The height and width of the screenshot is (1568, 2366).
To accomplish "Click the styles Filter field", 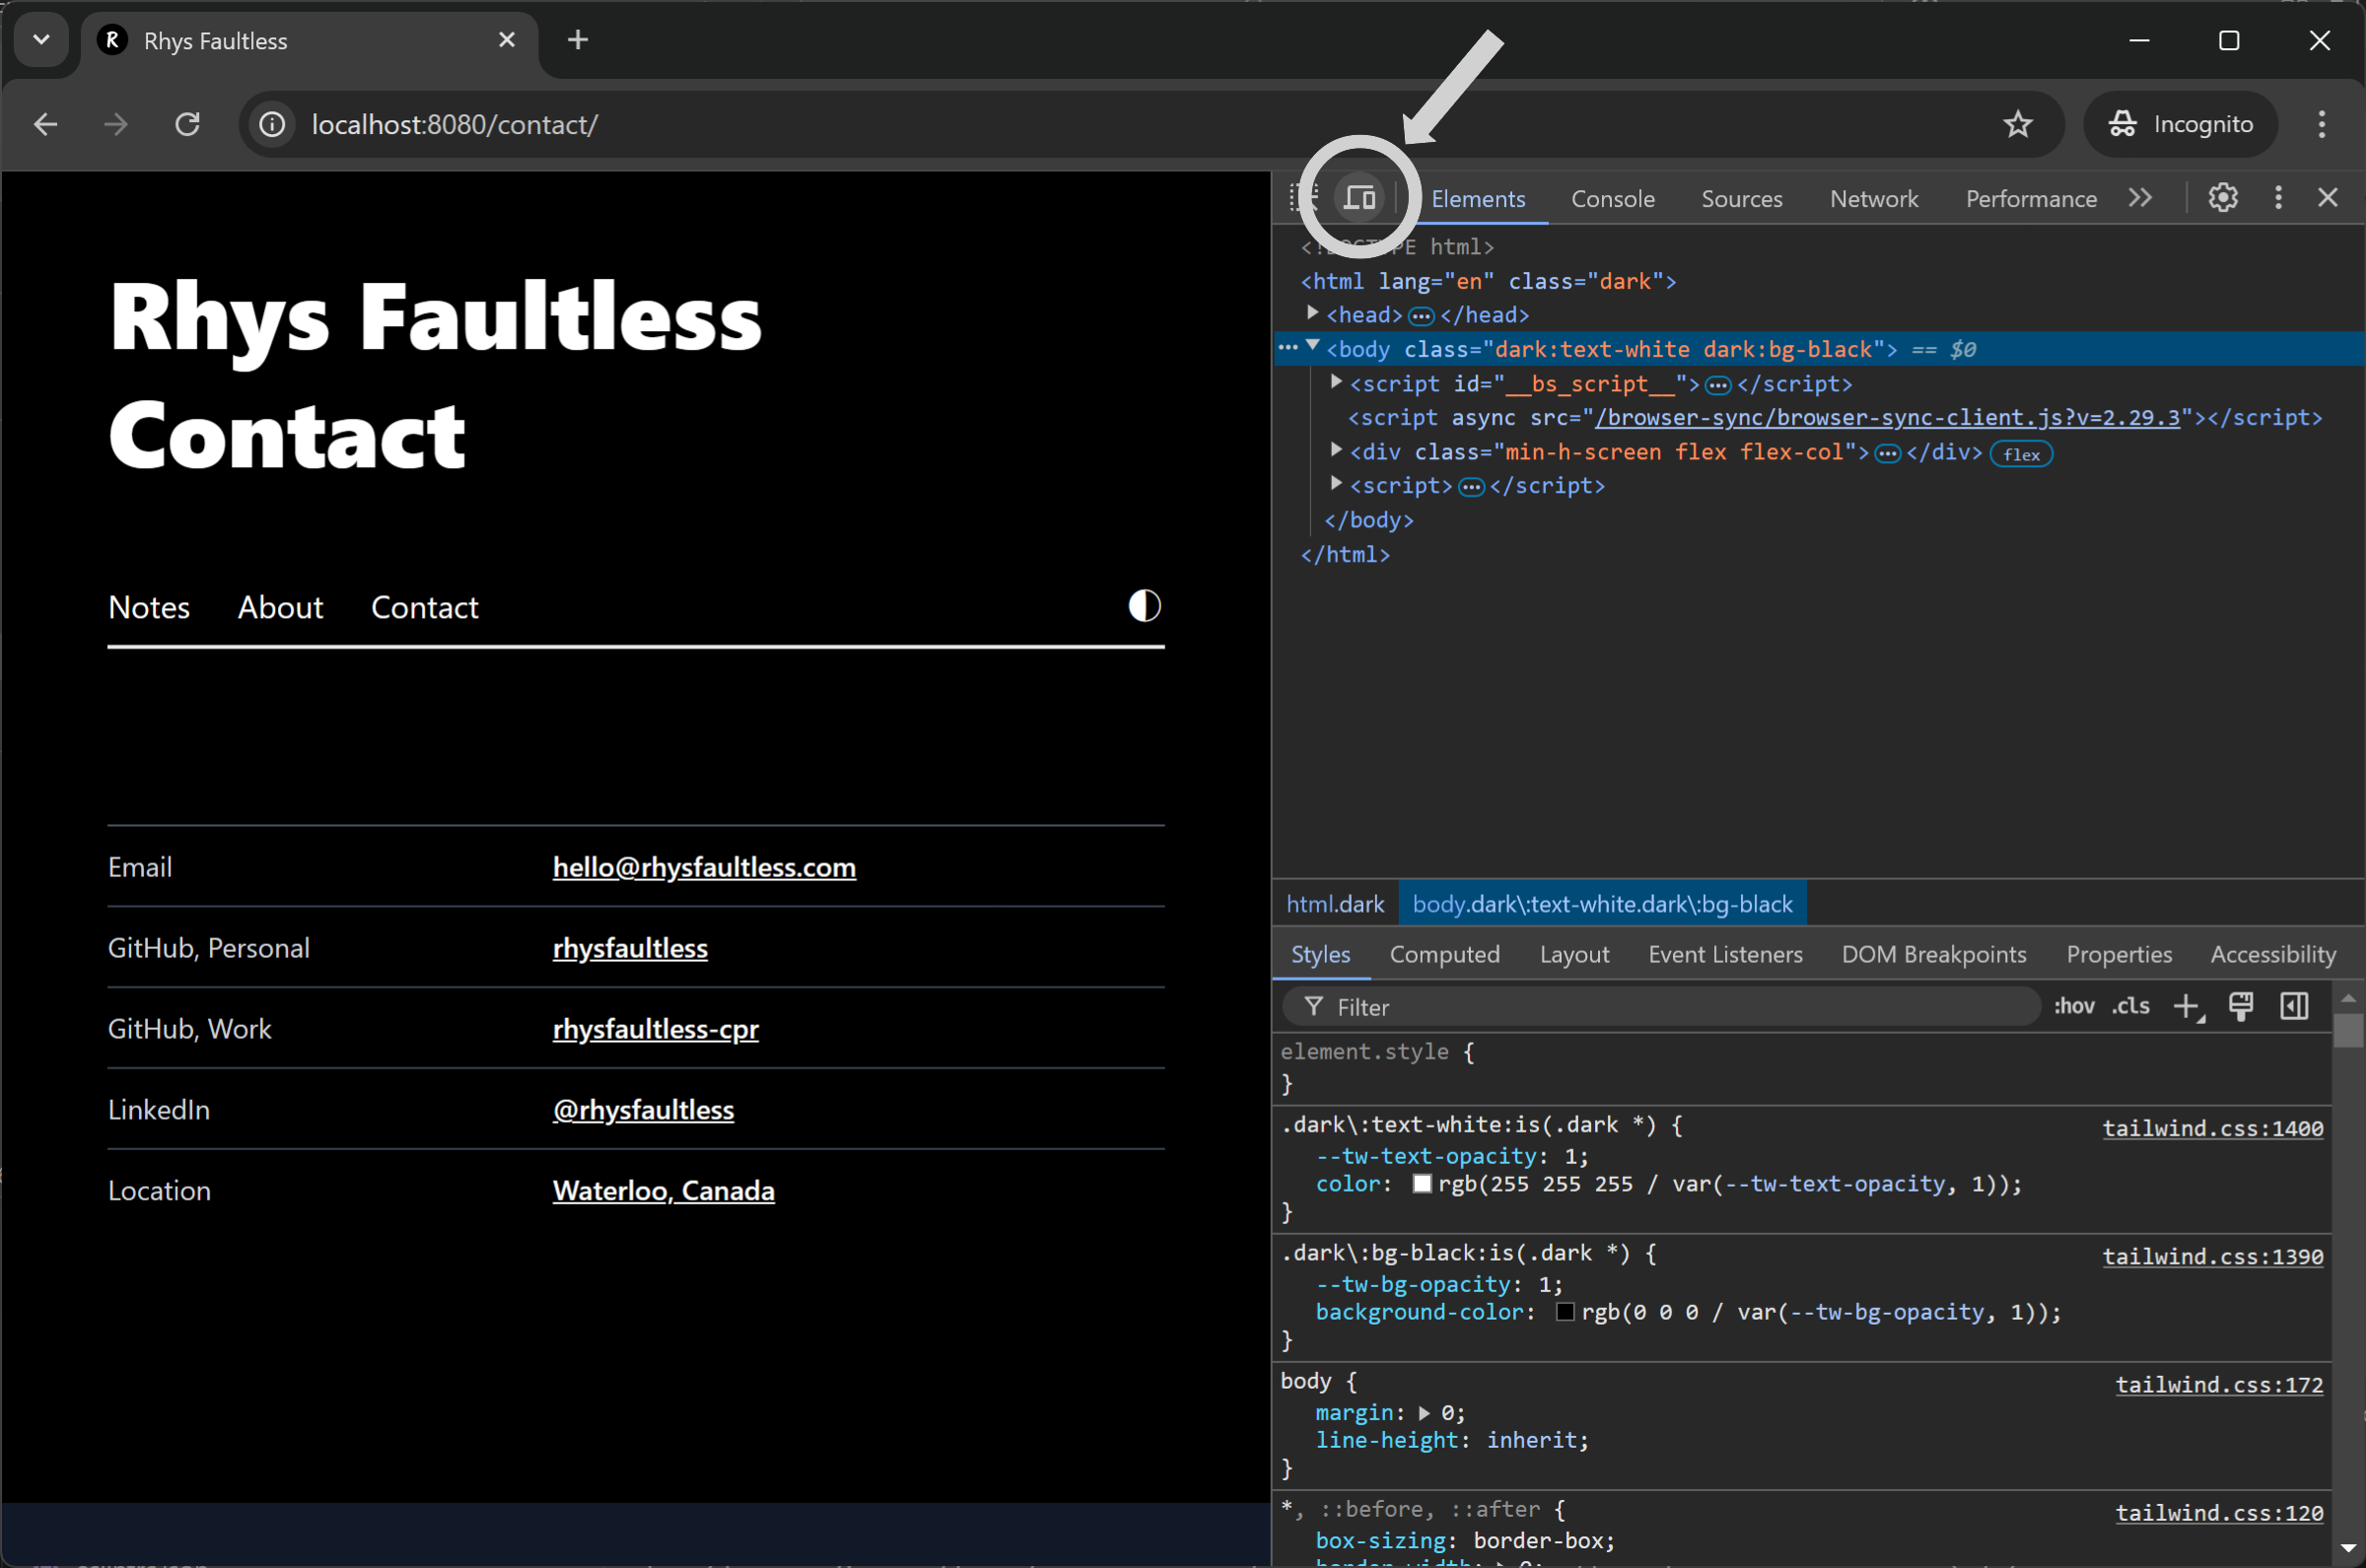I will click(x=1661, y=1007).
